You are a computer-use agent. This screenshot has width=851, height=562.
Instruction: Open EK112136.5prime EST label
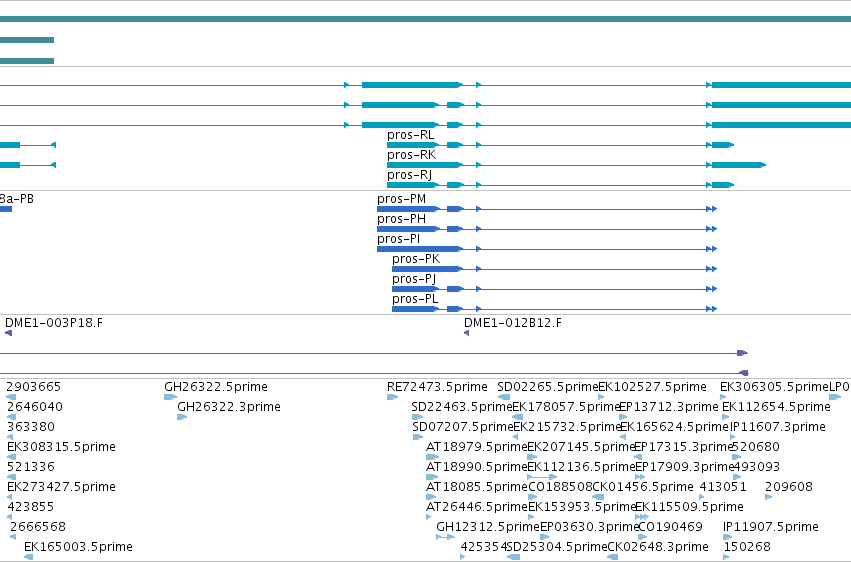click(581, 467)
